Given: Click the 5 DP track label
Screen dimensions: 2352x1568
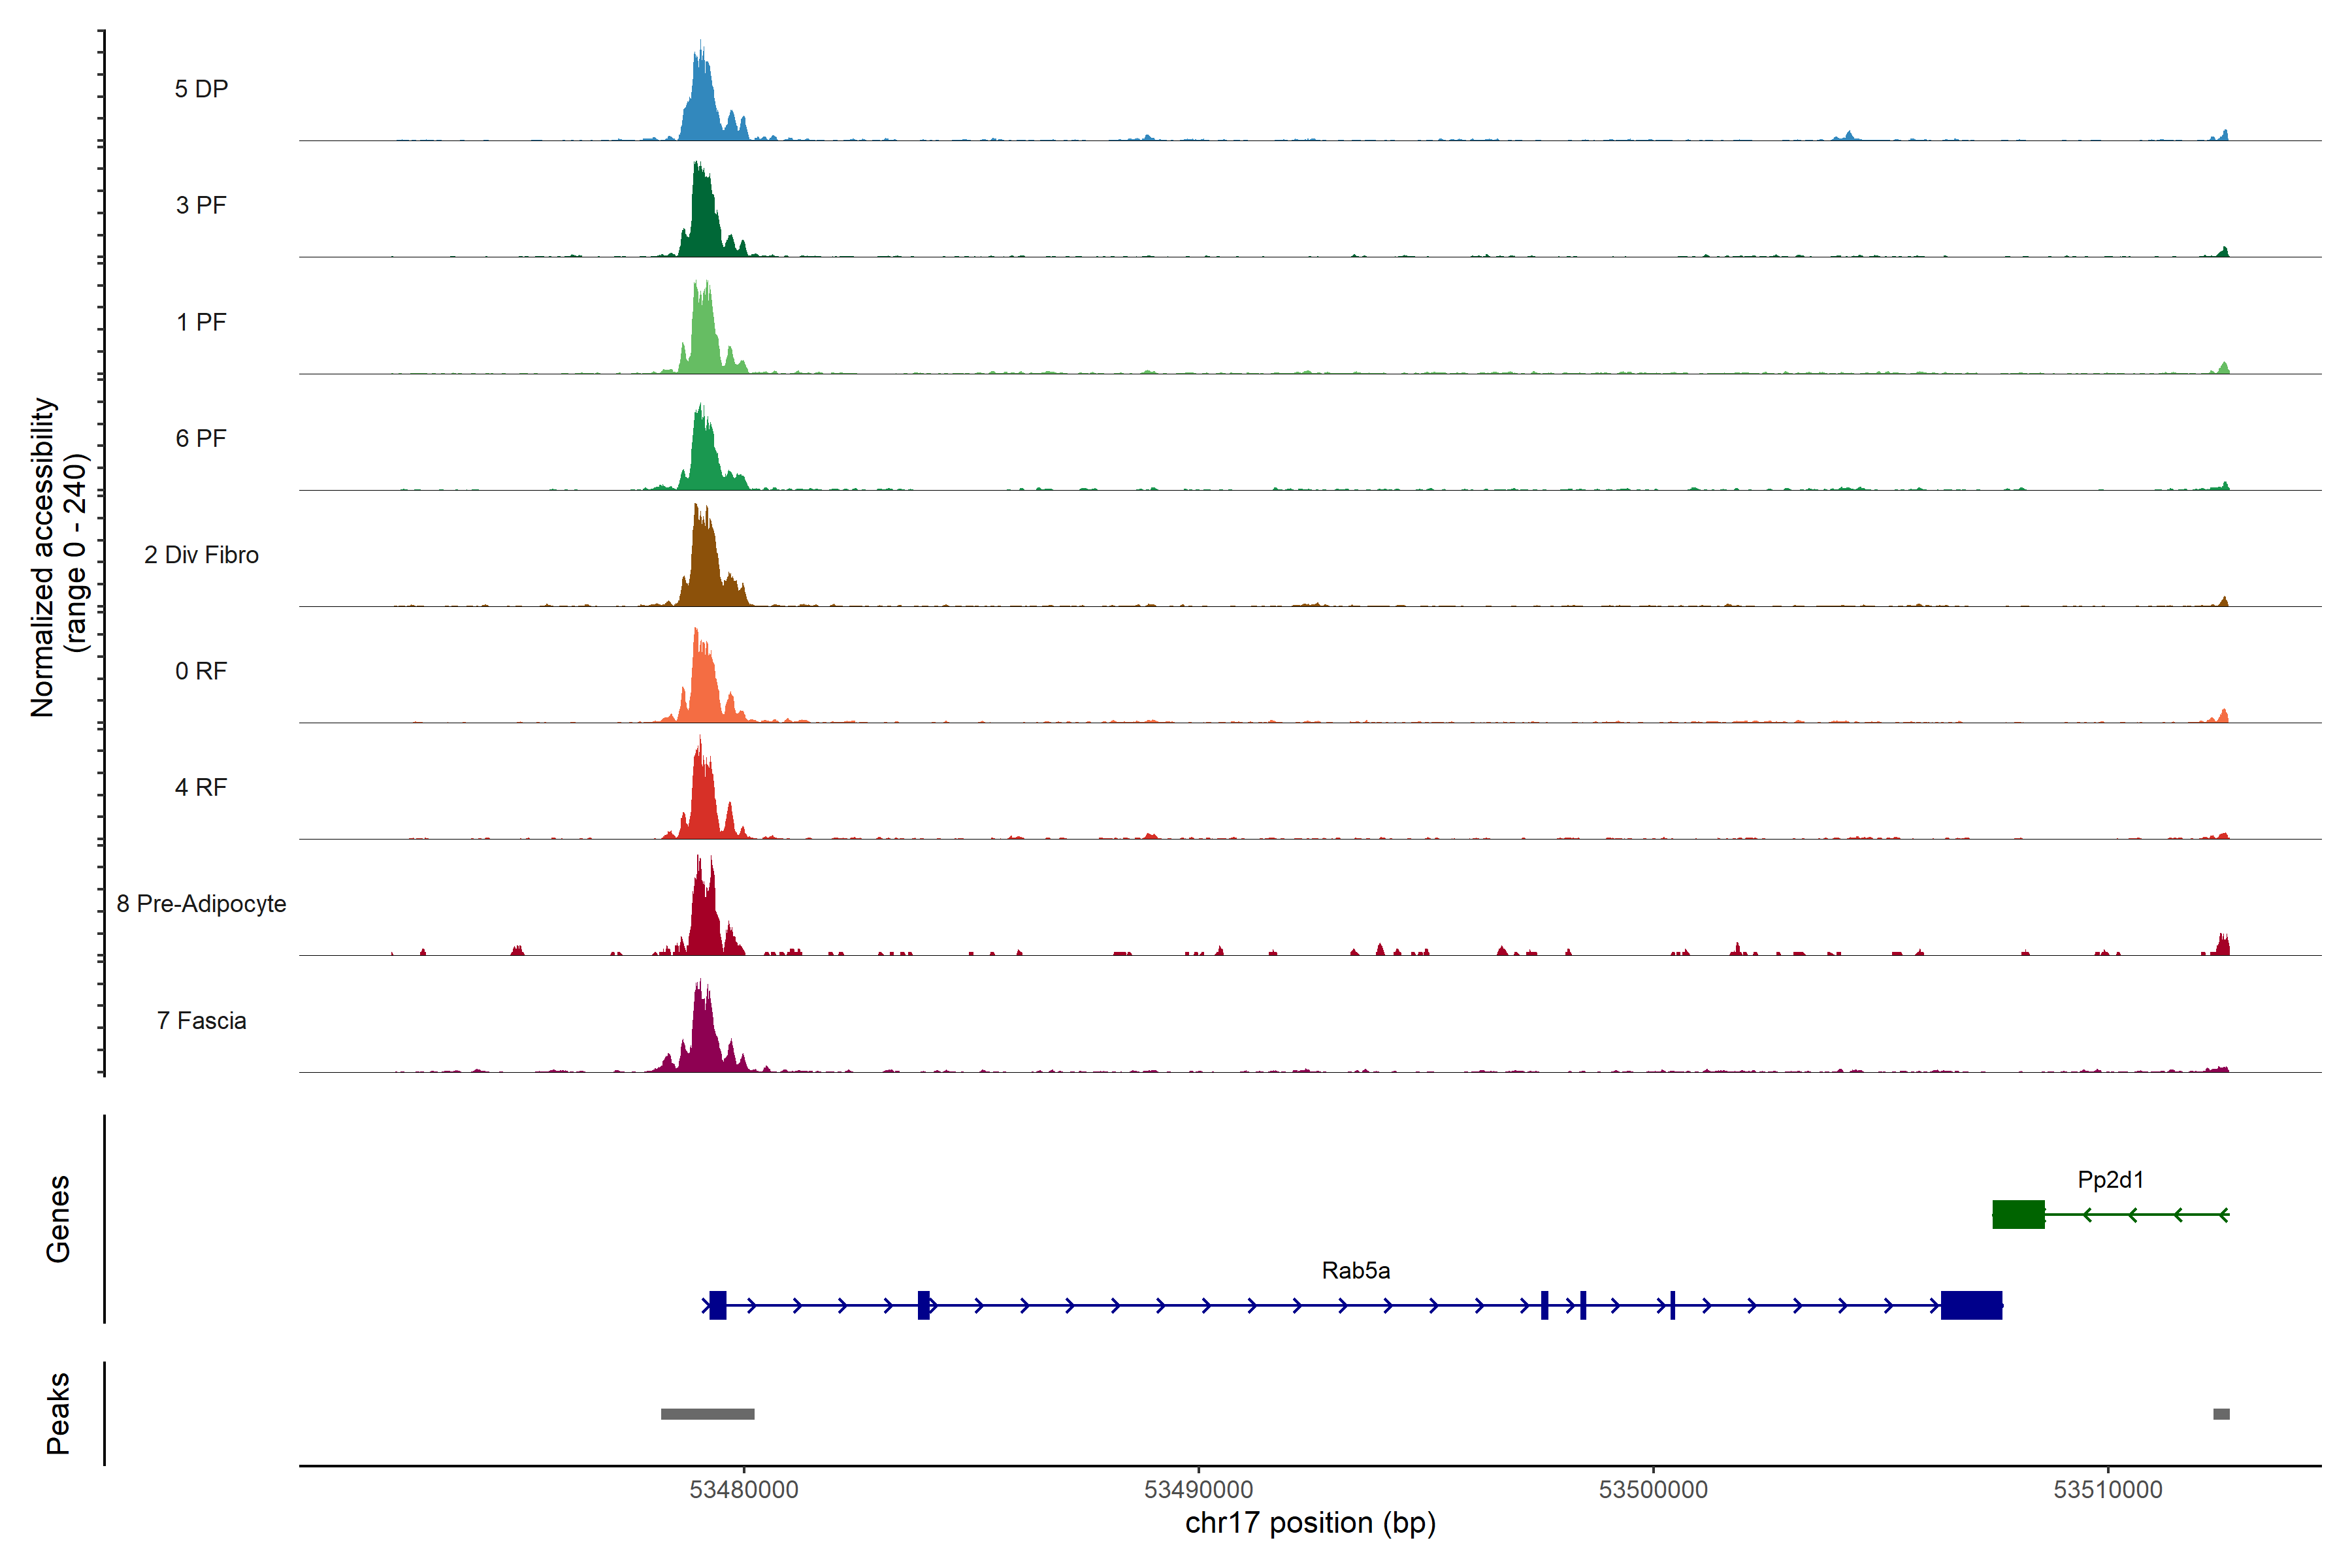Looking at the screenshot, I should 201,89.
